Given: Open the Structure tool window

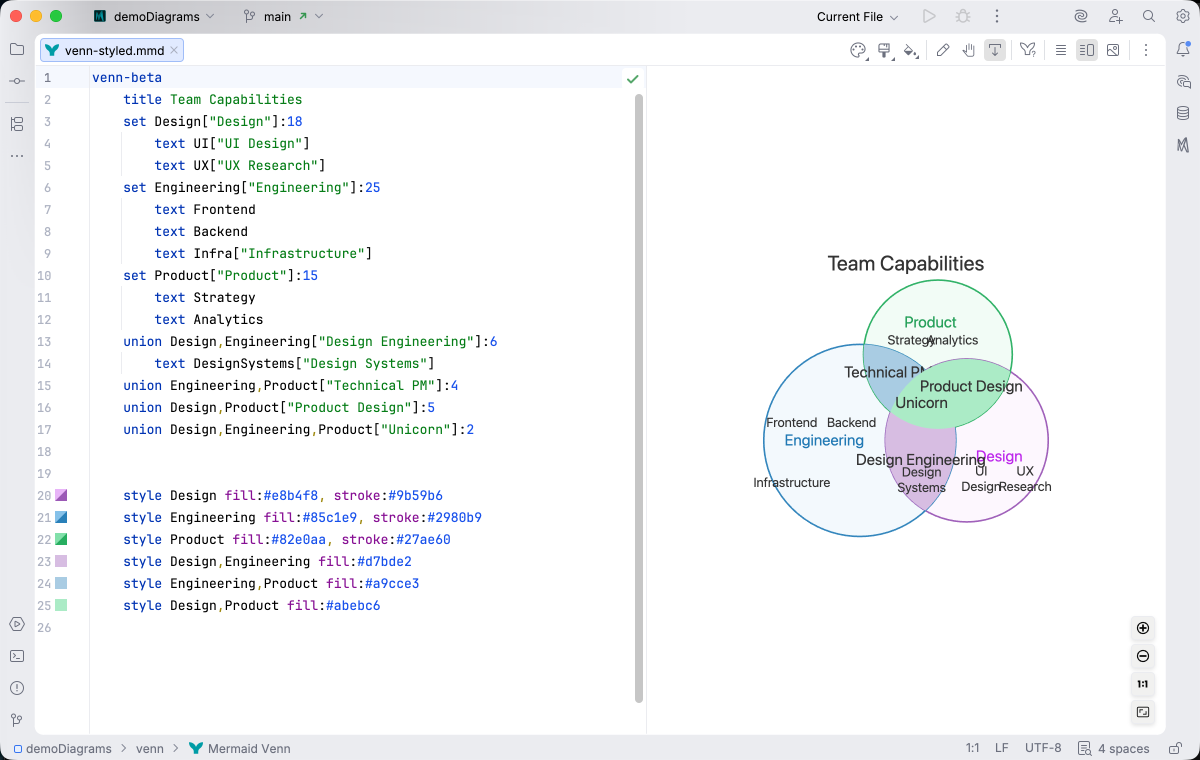Looking at the screenshot, I should click(x=16, y=124).
